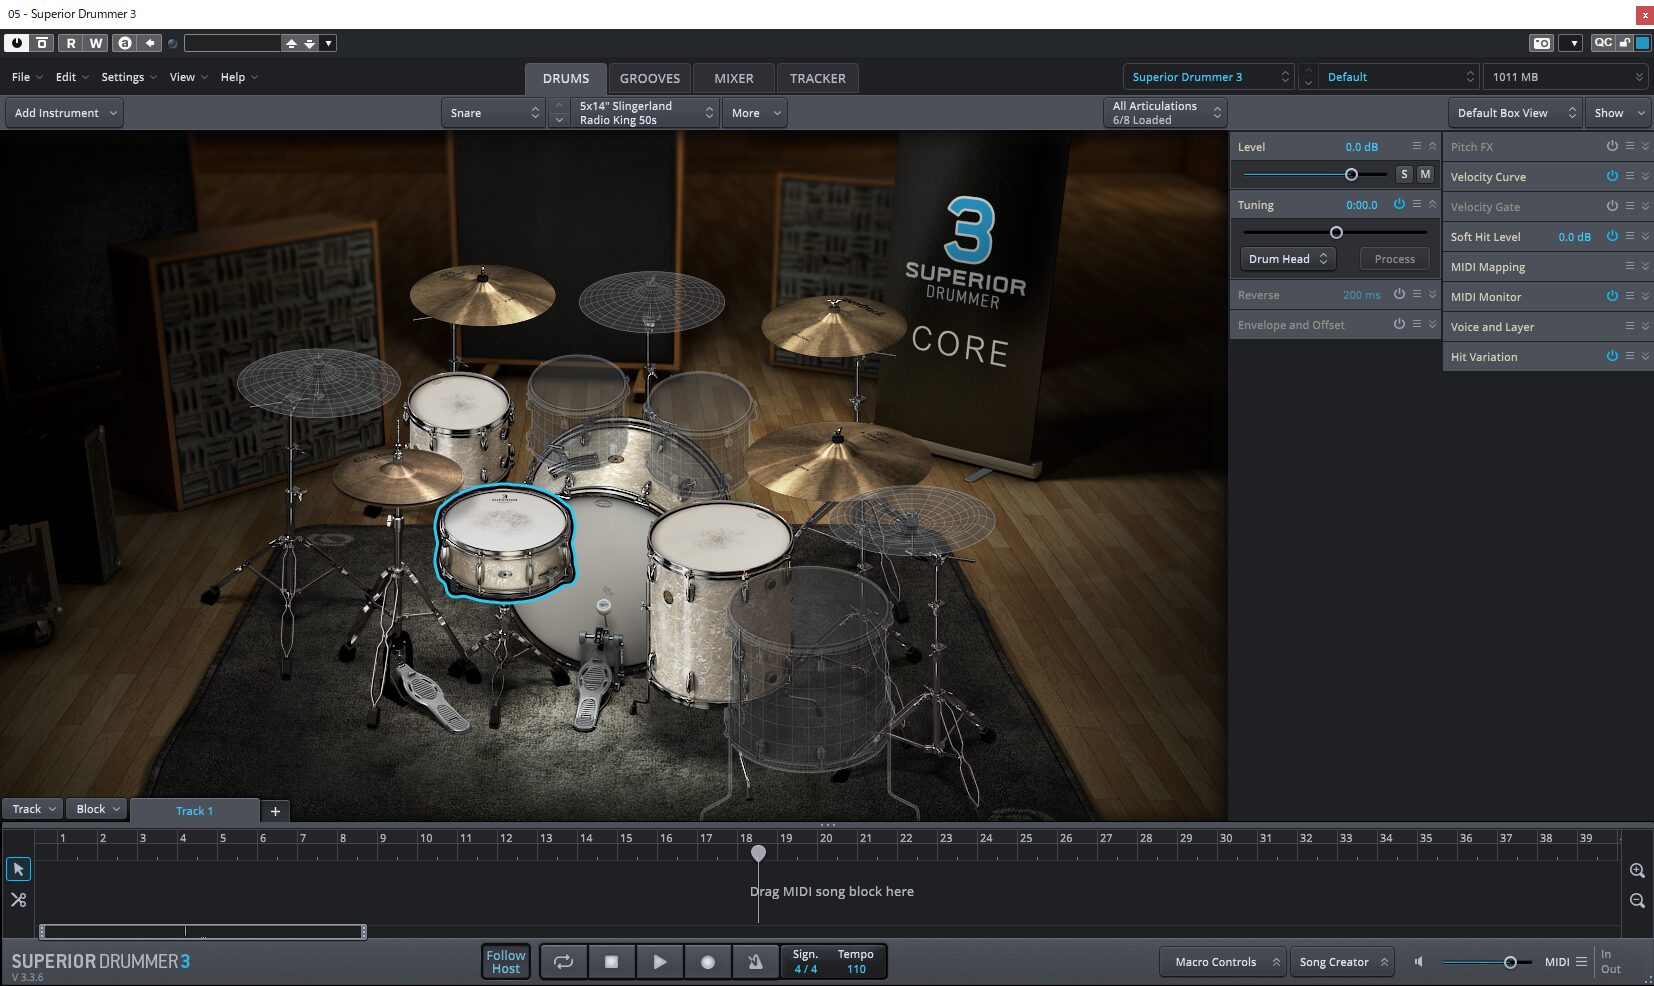Expand the Velocity Curve section
The image size is (1654, 986).
(1645, 176)
